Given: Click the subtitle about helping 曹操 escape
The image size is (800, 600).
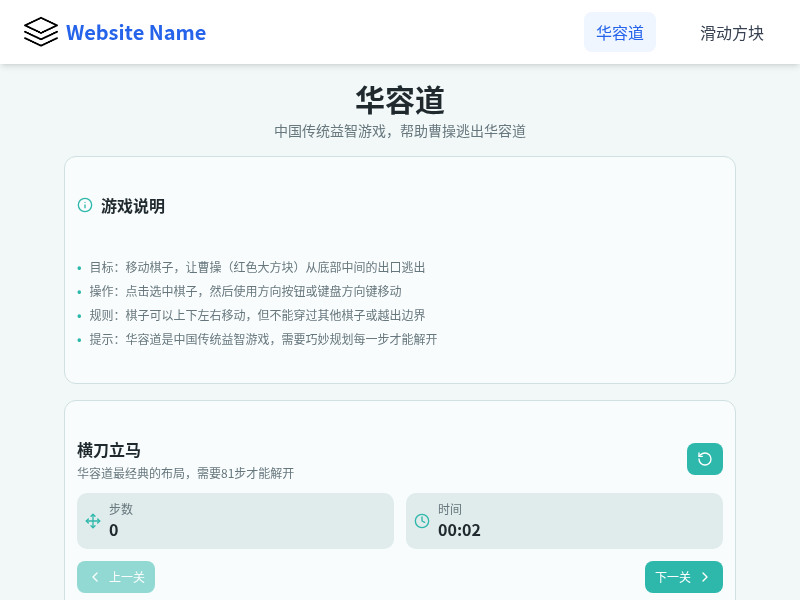Looking at the screenshot, I should tap(400, 130).
